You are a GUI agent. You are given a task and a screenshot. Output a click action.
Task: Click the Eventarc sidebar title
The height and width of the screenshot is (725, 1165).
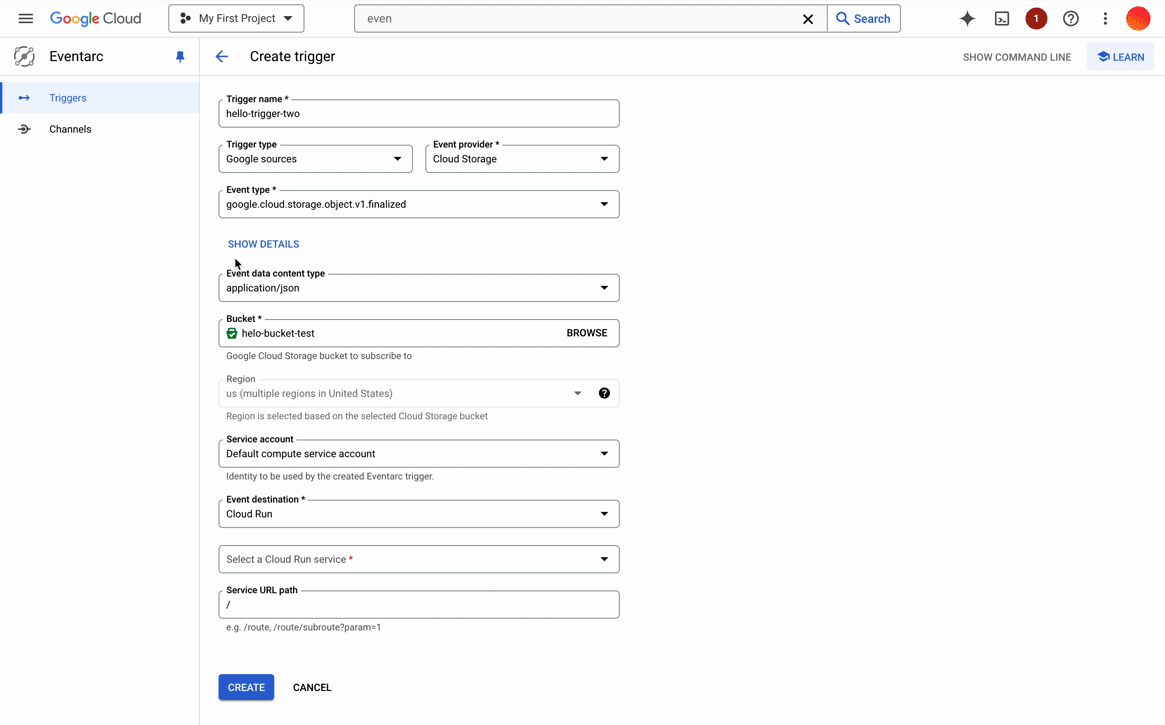(76, 56)
